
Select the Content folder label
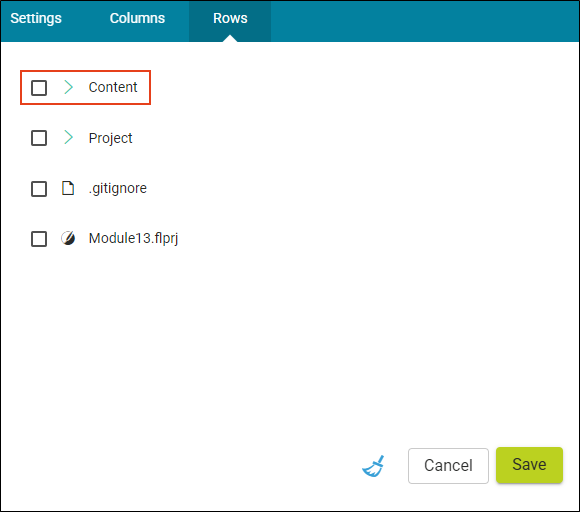tap(113, 87)
